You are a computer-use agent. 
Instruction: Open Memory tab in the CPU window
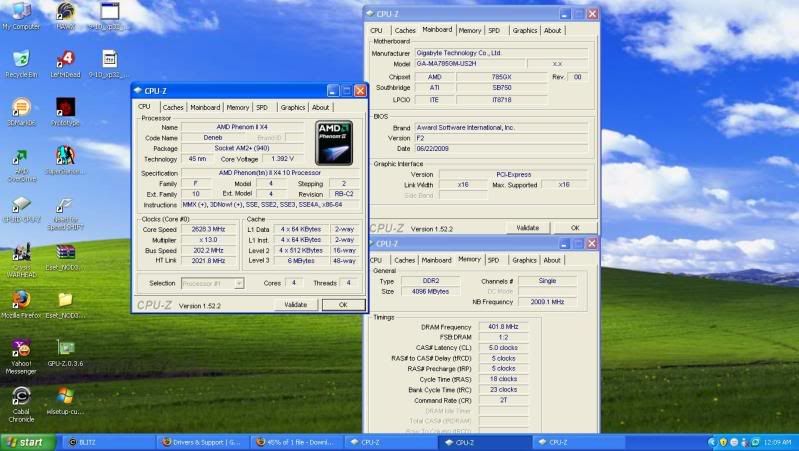(x=238, y=108)
